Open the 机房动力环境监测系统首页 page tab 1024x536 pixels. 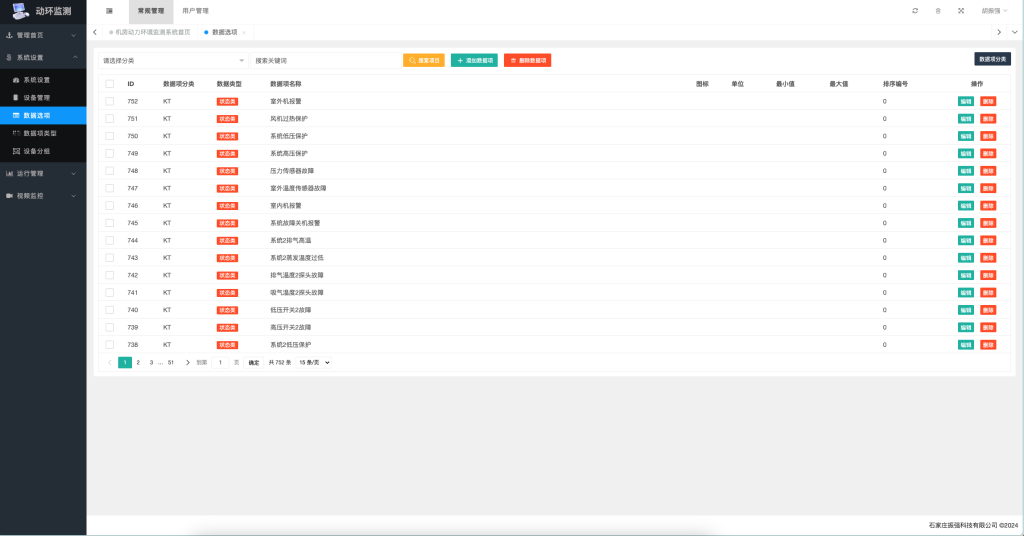point(151,32)
